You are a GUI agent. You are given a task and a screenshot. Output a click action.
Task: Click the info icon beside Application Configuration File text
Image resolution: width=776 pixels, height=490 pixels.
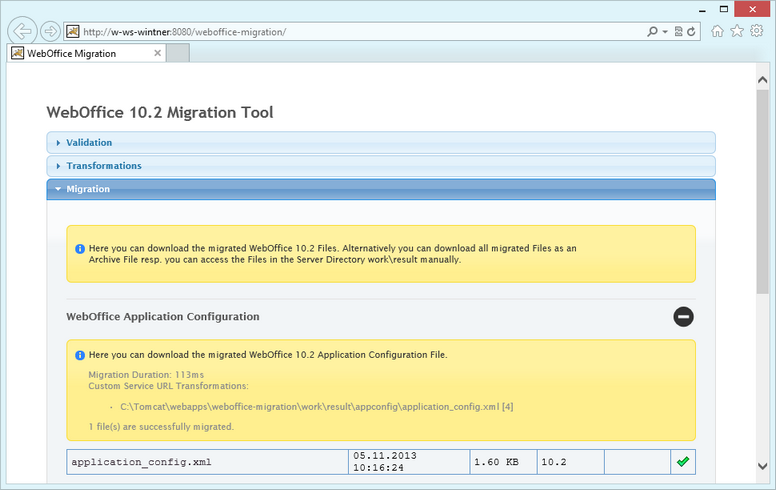[x=80, y=355]
